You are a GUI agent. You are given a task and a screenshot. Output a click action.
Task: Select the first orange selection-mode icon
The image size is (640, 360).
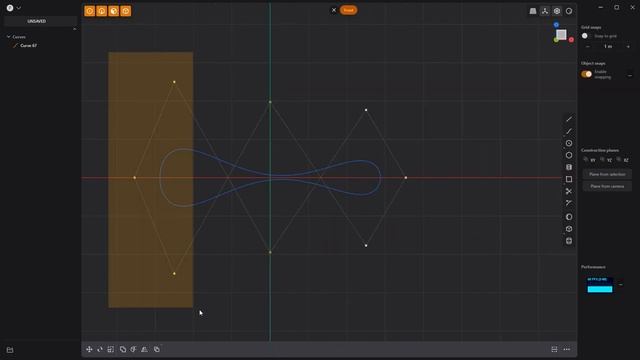pos(89,11)
